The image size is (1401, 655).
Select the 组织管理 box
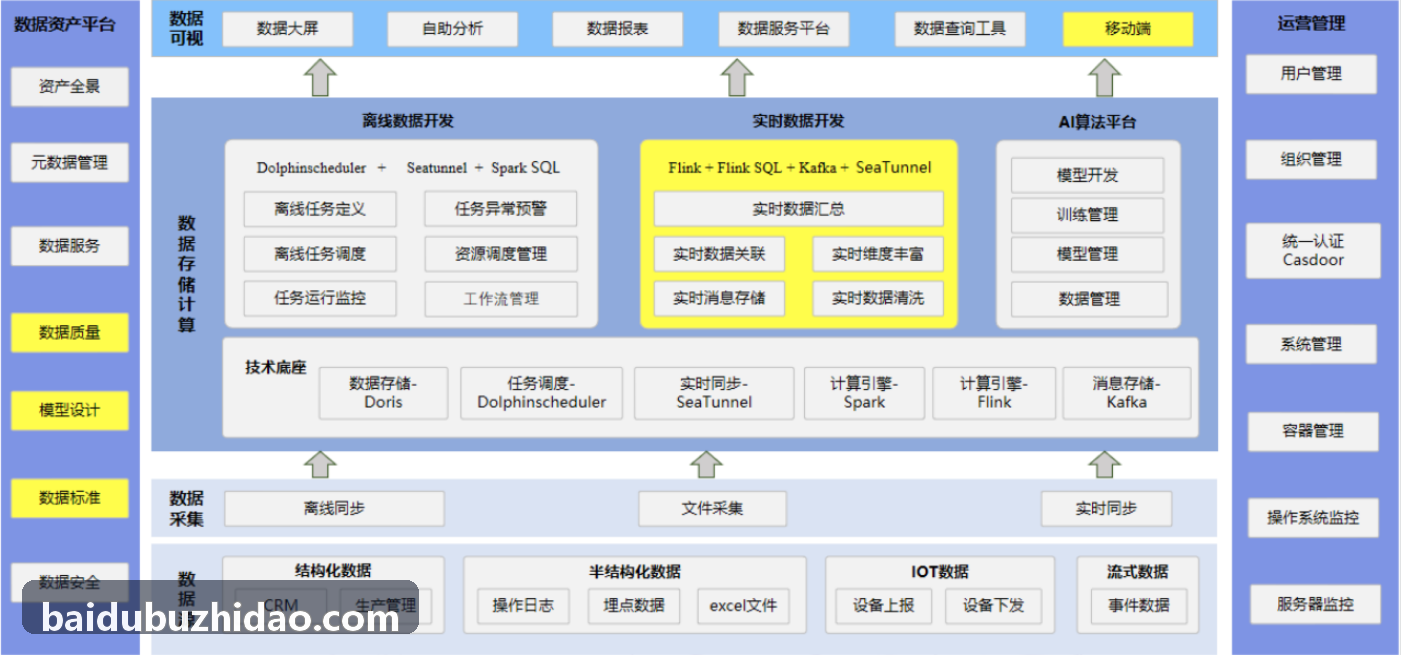pos(1311,159)
